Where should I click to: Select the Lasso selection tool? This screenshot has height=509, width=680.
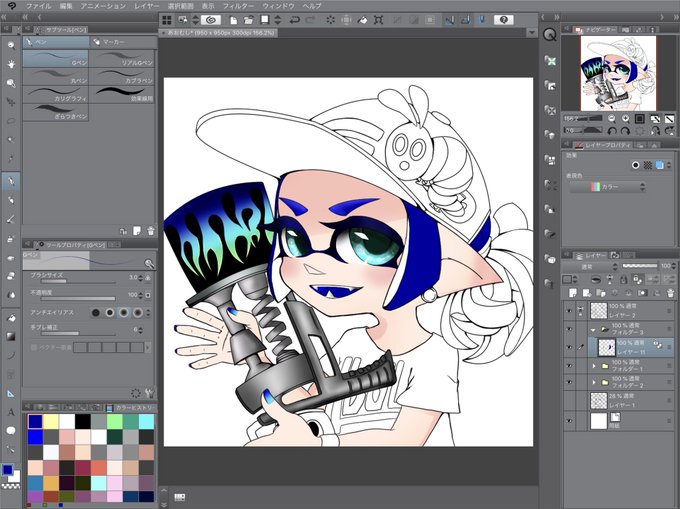pyautogui.click(x=11, y=121)
